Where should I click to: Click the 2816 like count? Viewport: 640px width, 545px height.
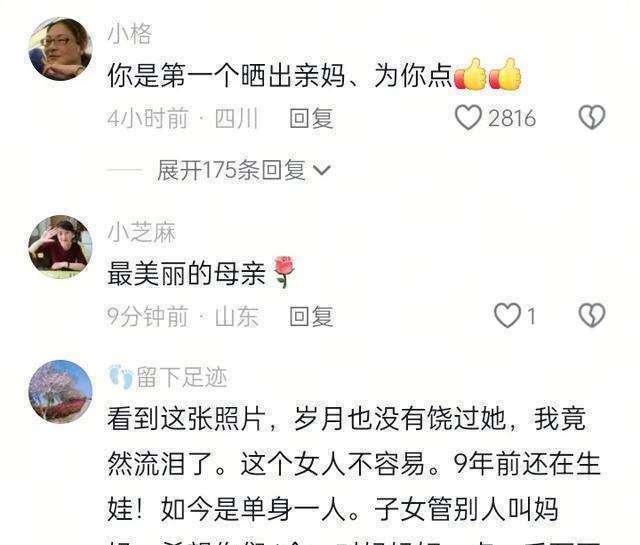coord(512,118)
